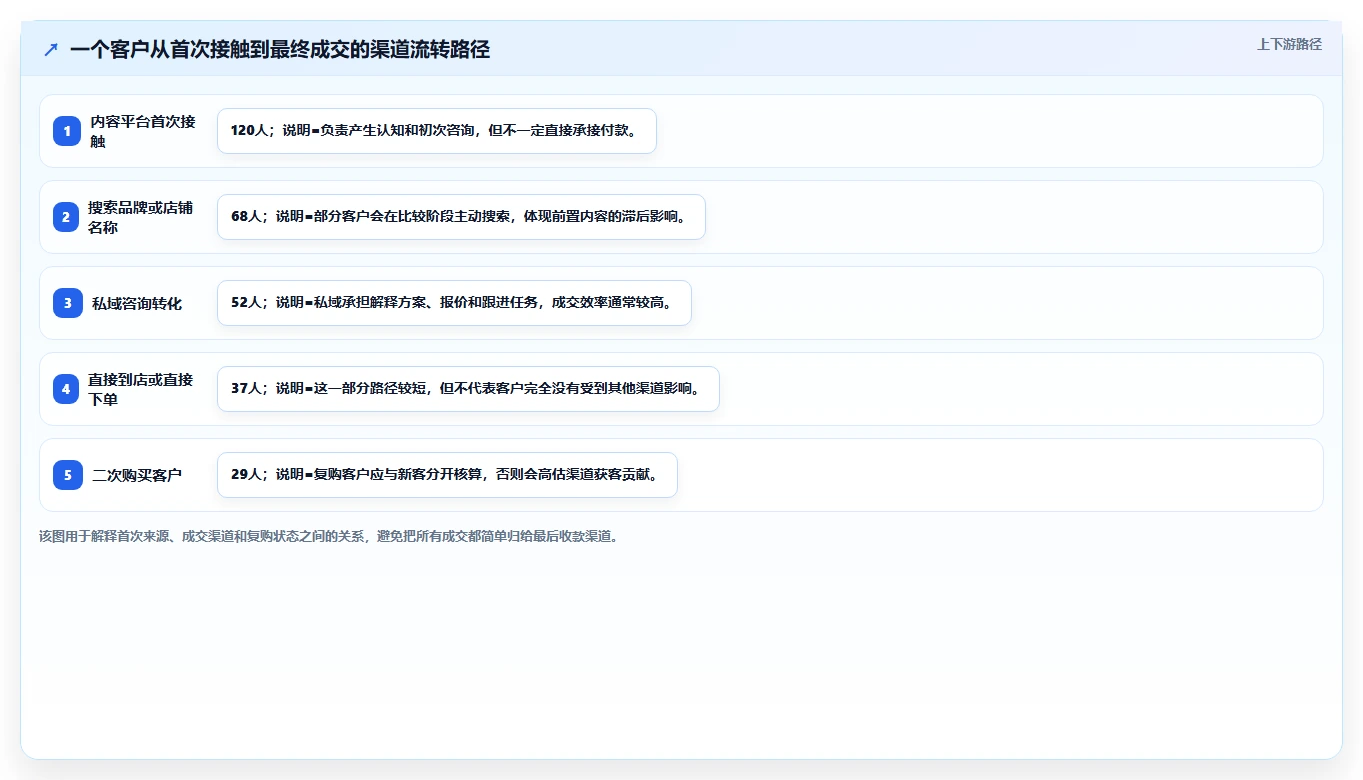Image resolution: width=1363 pixels, height=780 pixels.
Task: Select the 私域咨询转化 step label
Action: pos(137,303)
